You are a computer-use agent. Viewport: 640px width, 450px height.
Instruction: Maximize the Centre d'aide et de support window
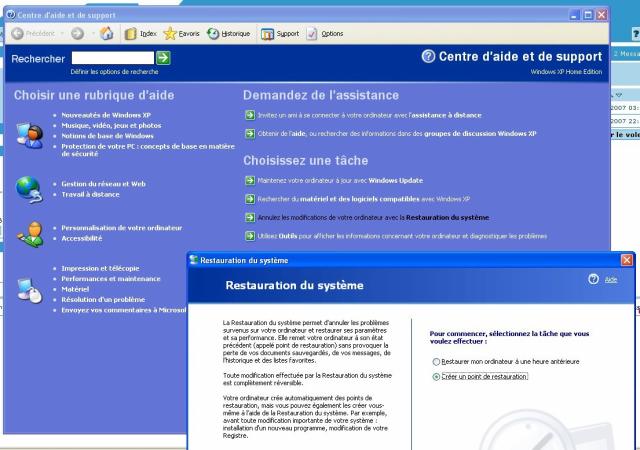tap(588, 15)
